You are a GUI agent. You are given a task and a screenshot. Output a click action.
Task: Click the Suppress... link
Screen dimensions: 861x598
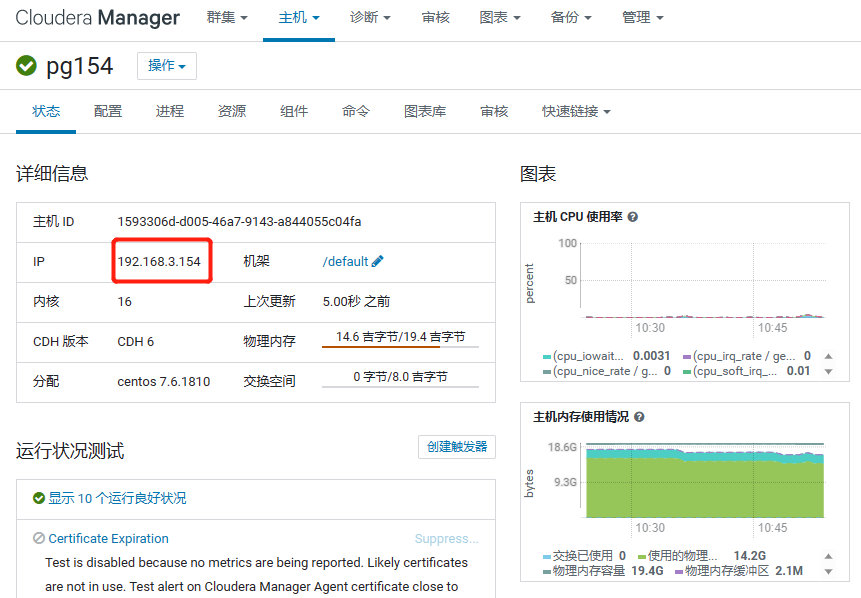(446, 539)
